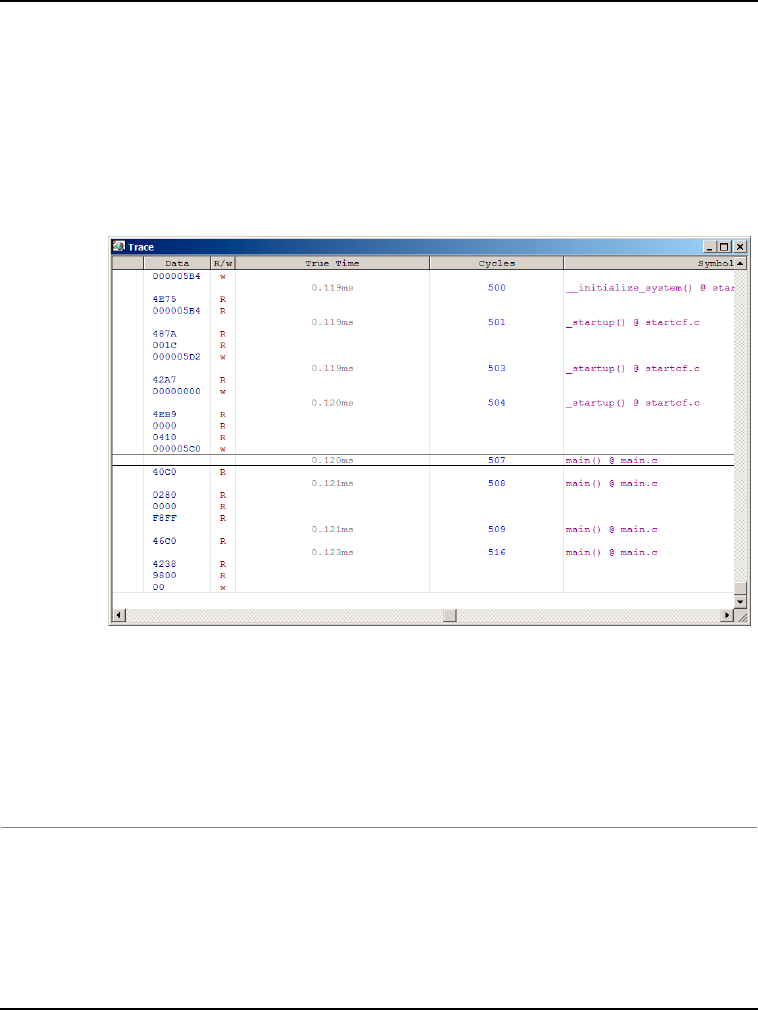This screenshot has height=1010, width=758.
Task: Select cycle count 504
Action: tap(497, 403)
